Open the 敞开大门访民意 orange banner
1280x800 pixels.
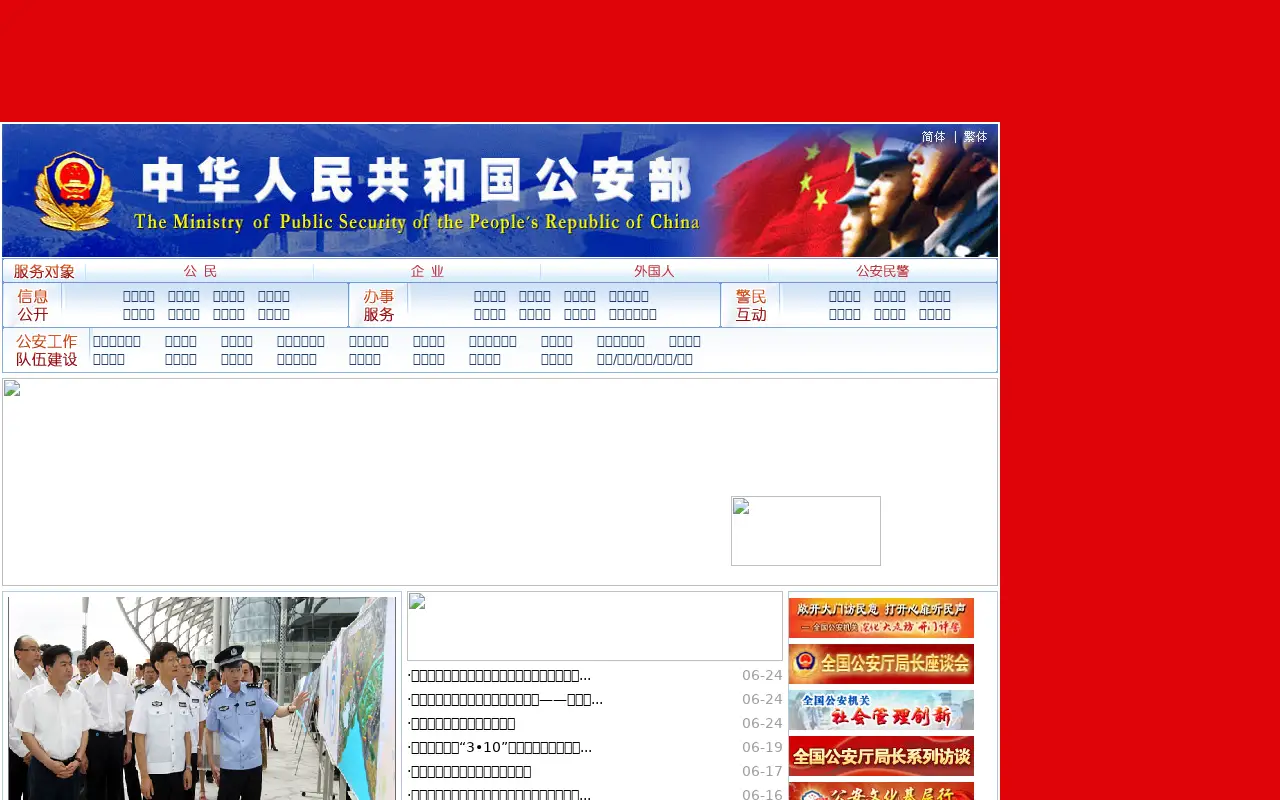coord(881,618)
